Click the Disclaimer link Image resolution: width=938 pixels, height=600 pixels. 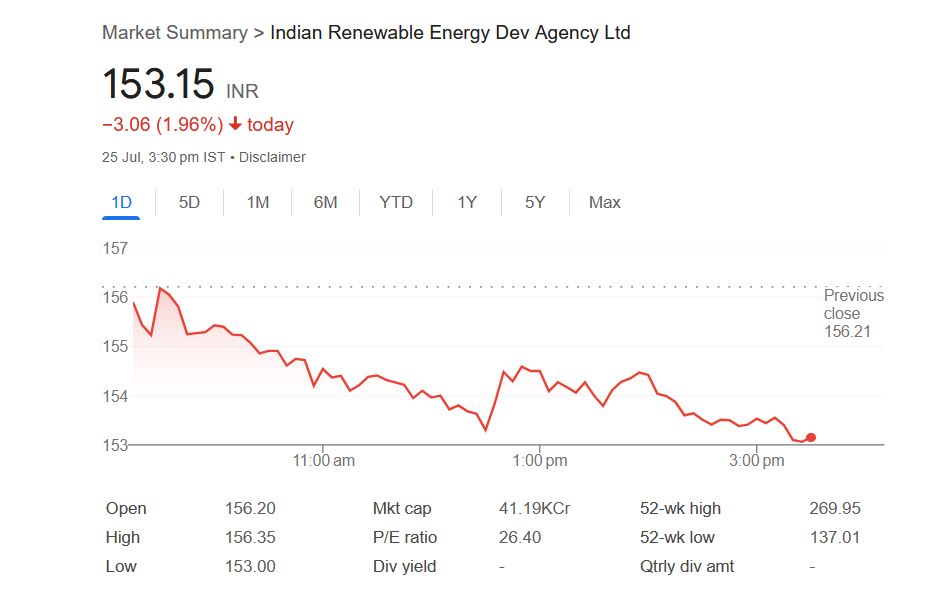[x=272, y=157]
